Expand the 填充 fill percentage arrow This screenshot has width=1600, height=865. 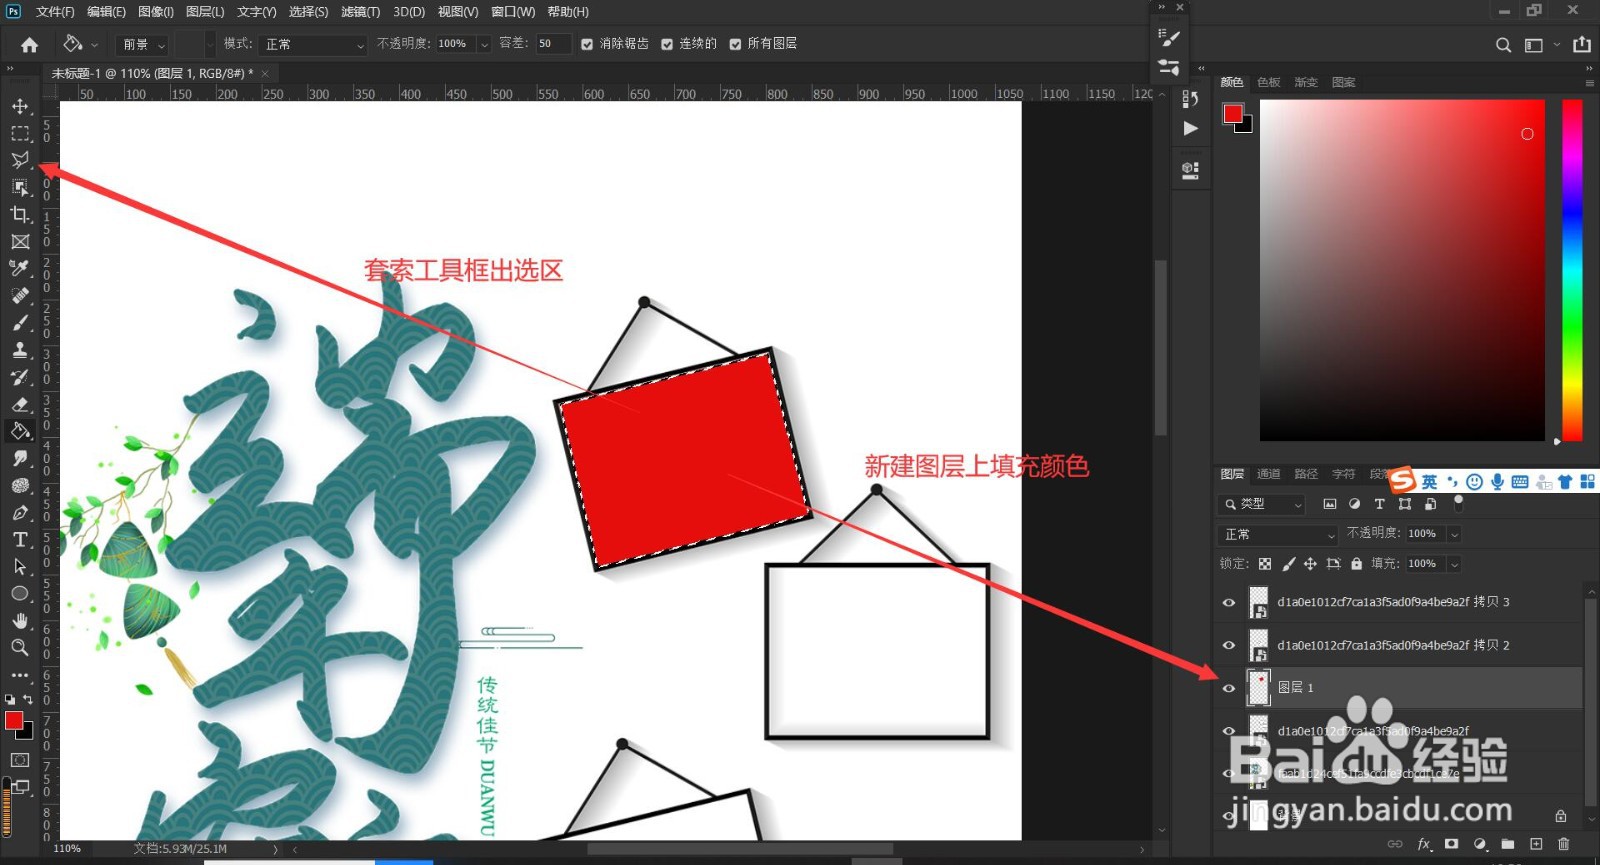point(1454,564)
